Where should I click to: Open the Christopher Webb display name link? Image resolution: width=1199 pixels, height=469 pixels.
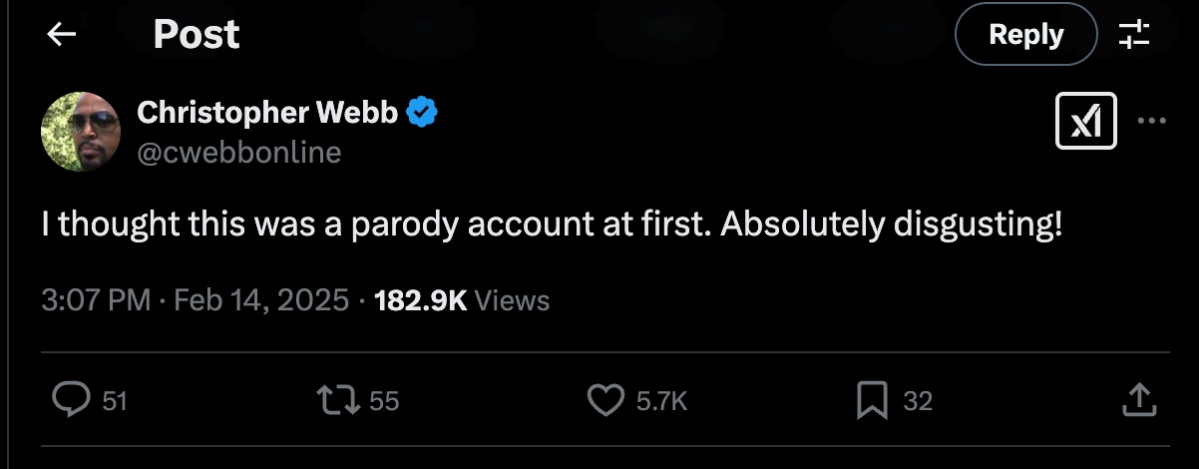(x=269, y=113)
